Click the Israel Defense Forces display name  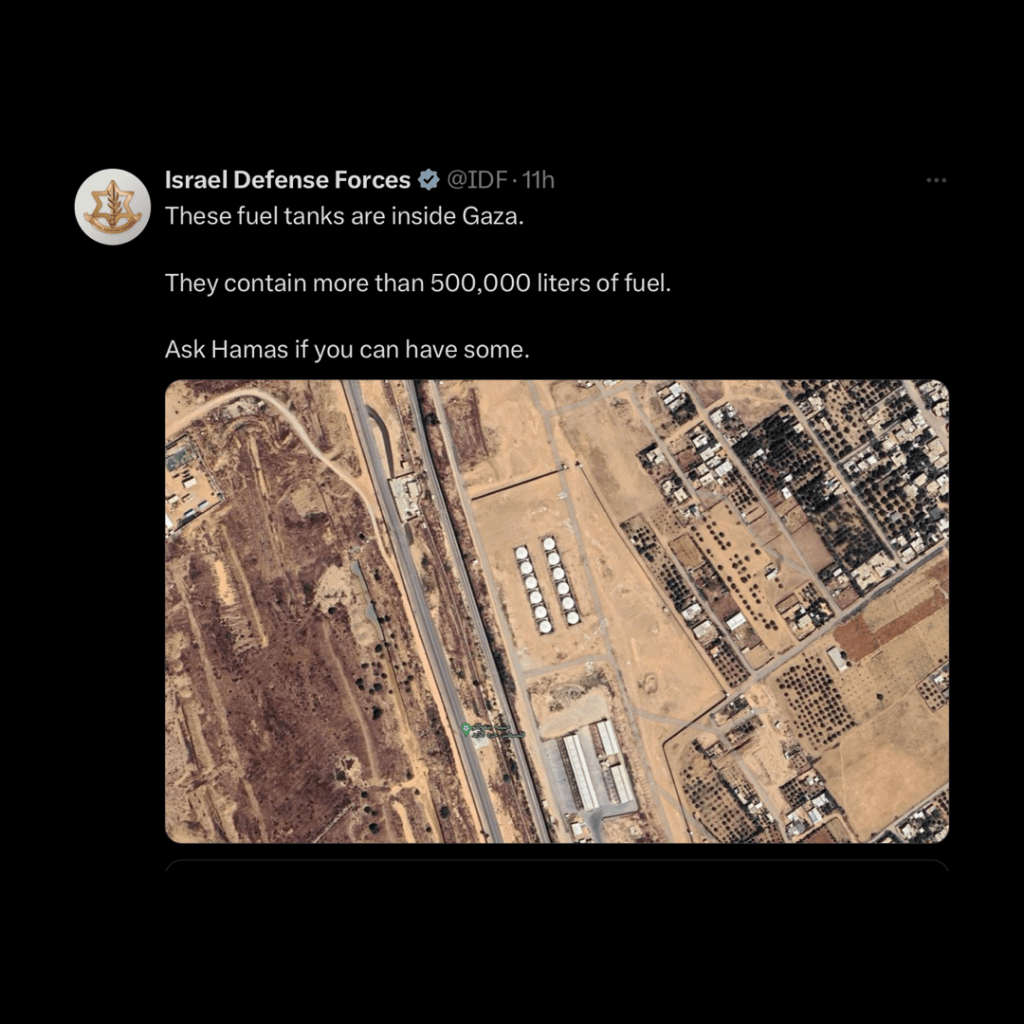click(x=287, y=180)
